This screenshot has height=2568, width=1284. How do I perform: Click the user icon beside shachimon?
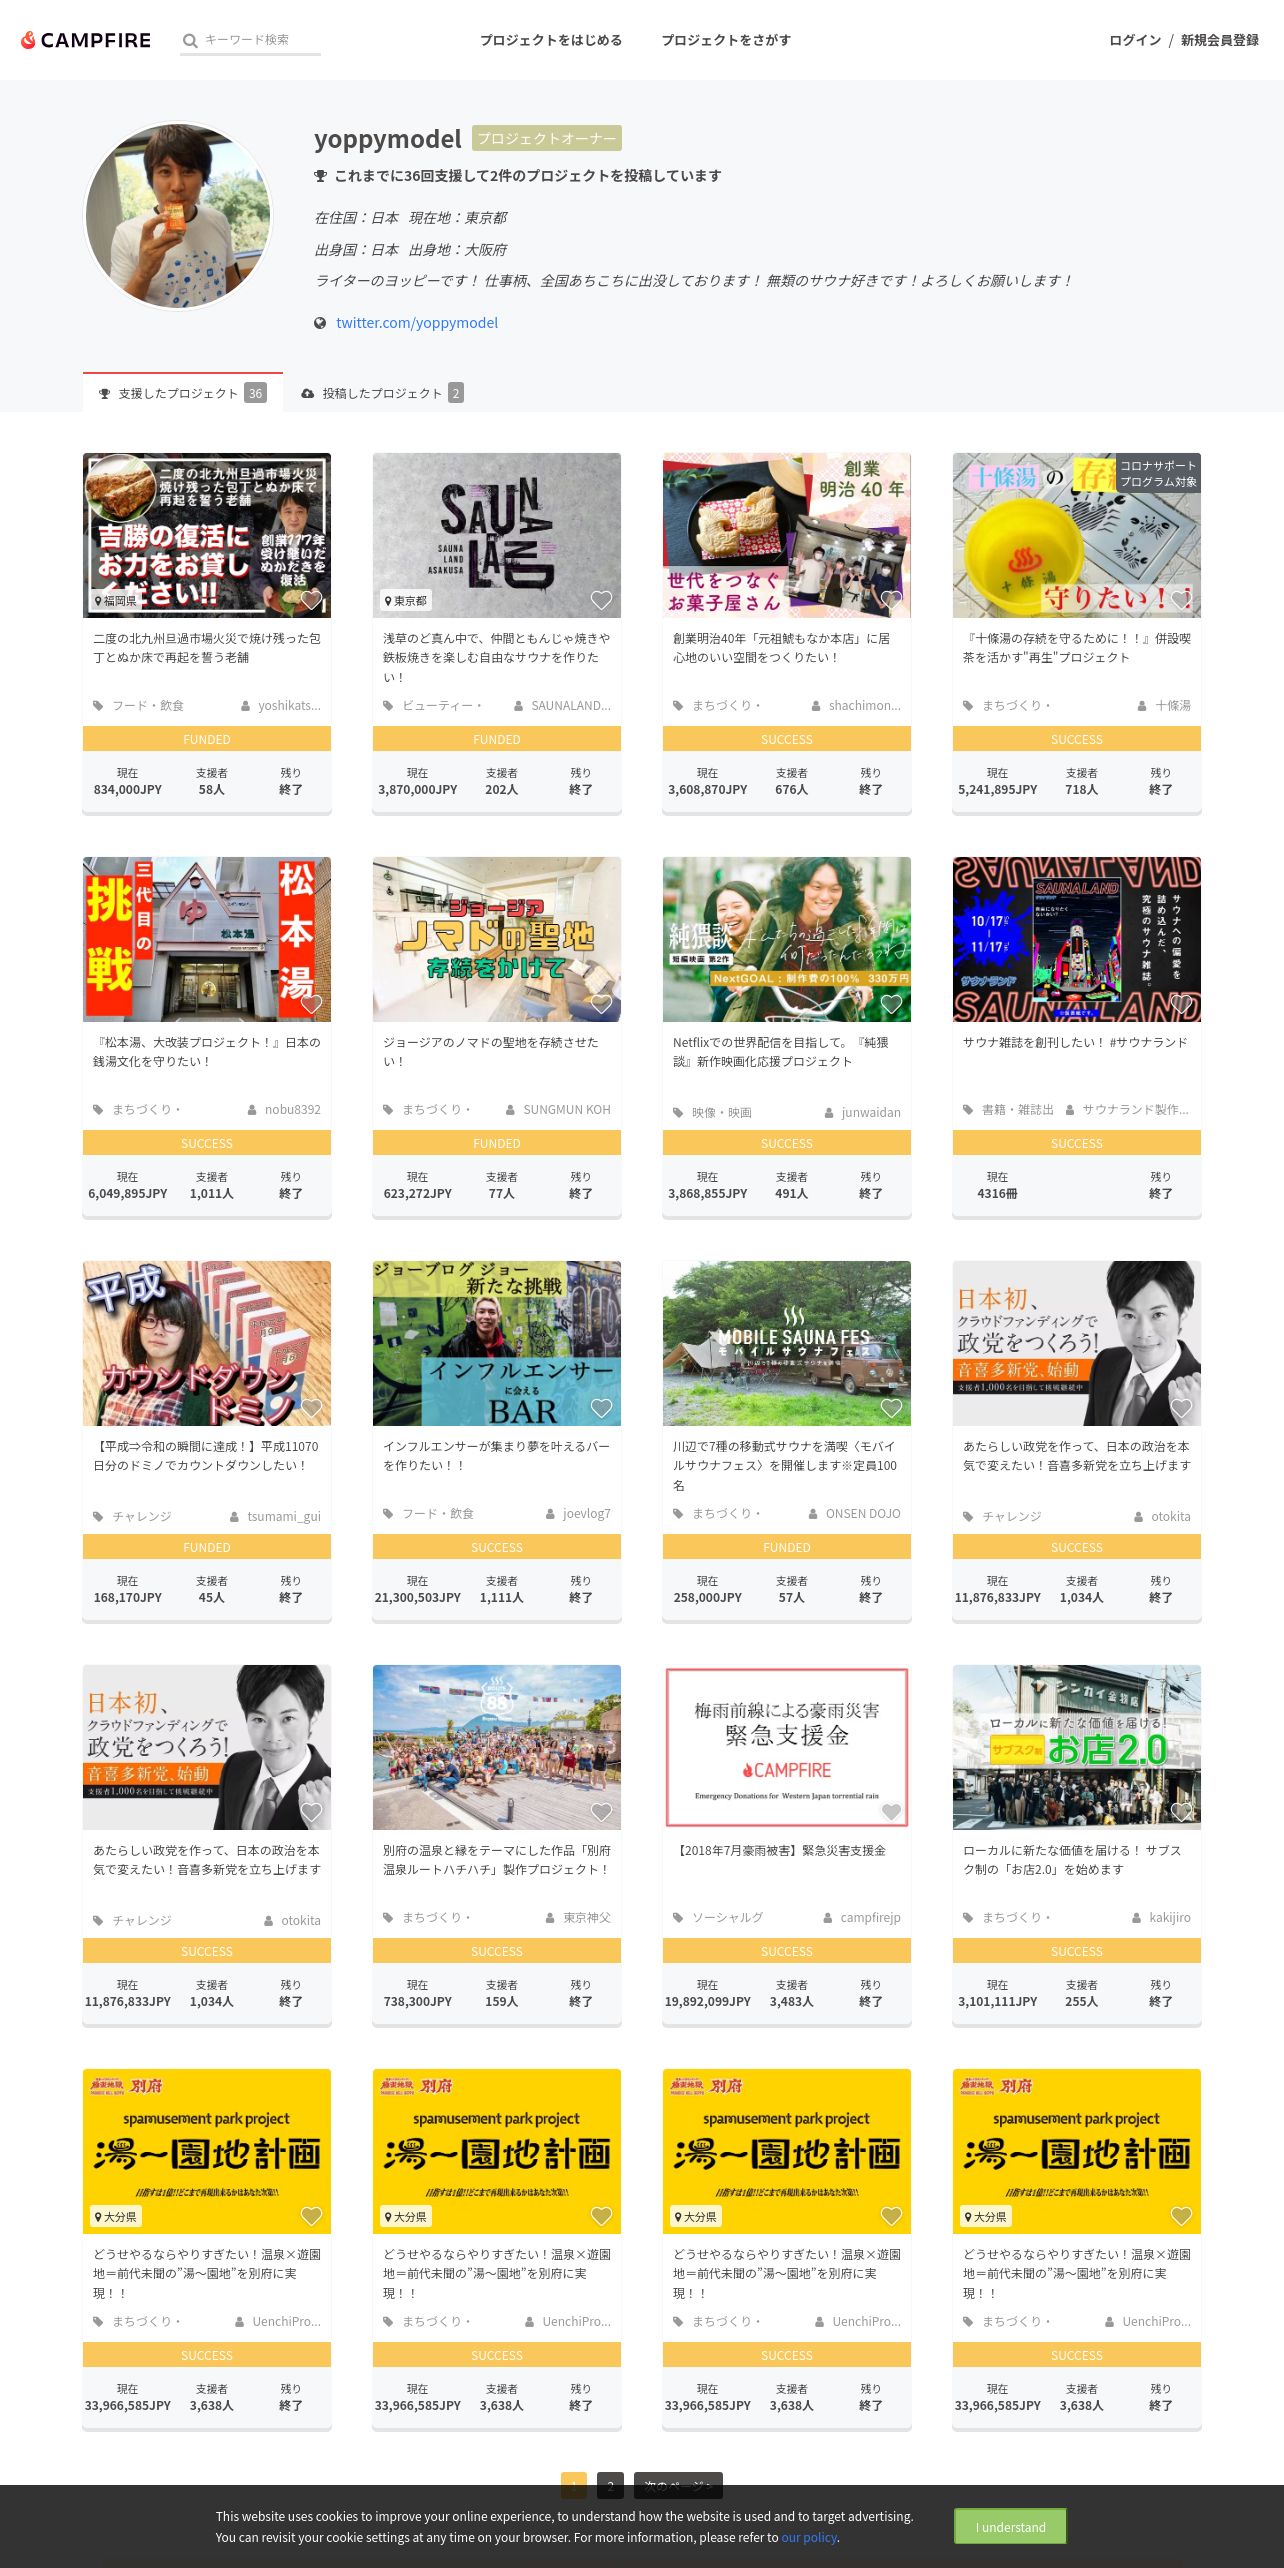tap(816, 706)
